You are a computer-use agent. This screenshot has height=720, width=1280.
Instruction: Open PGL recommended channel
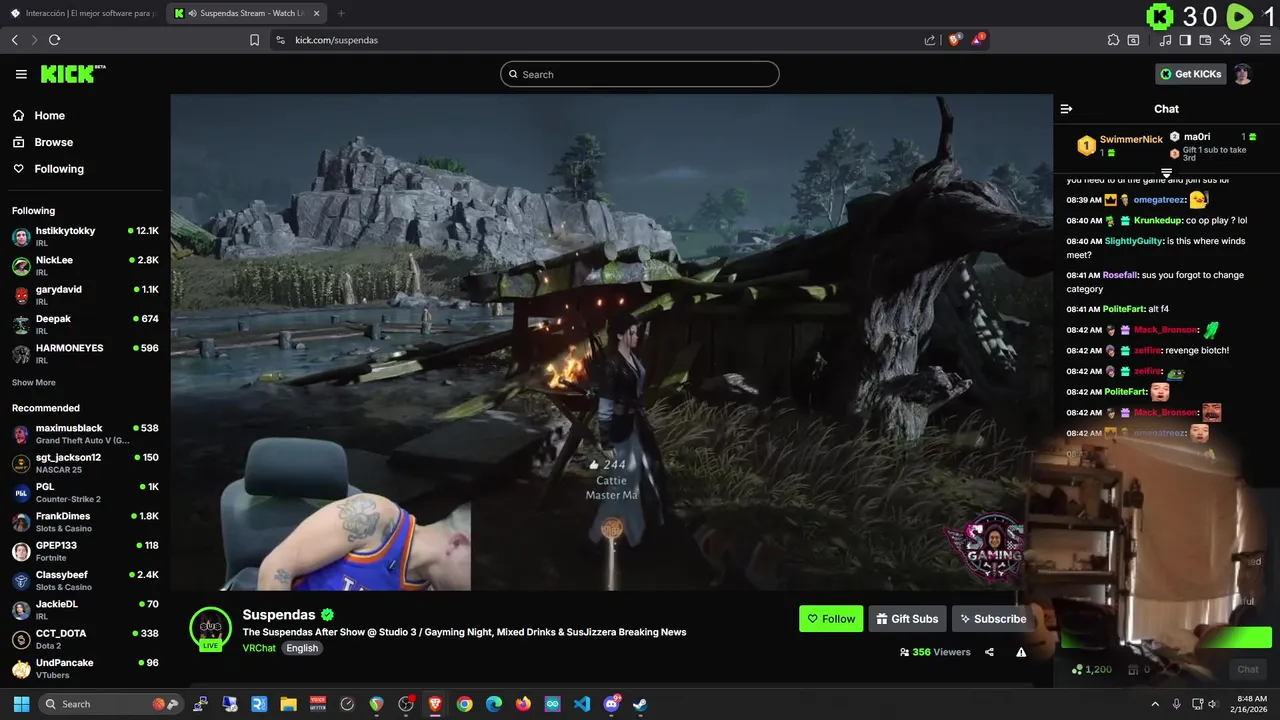click(x=85, y=492)
